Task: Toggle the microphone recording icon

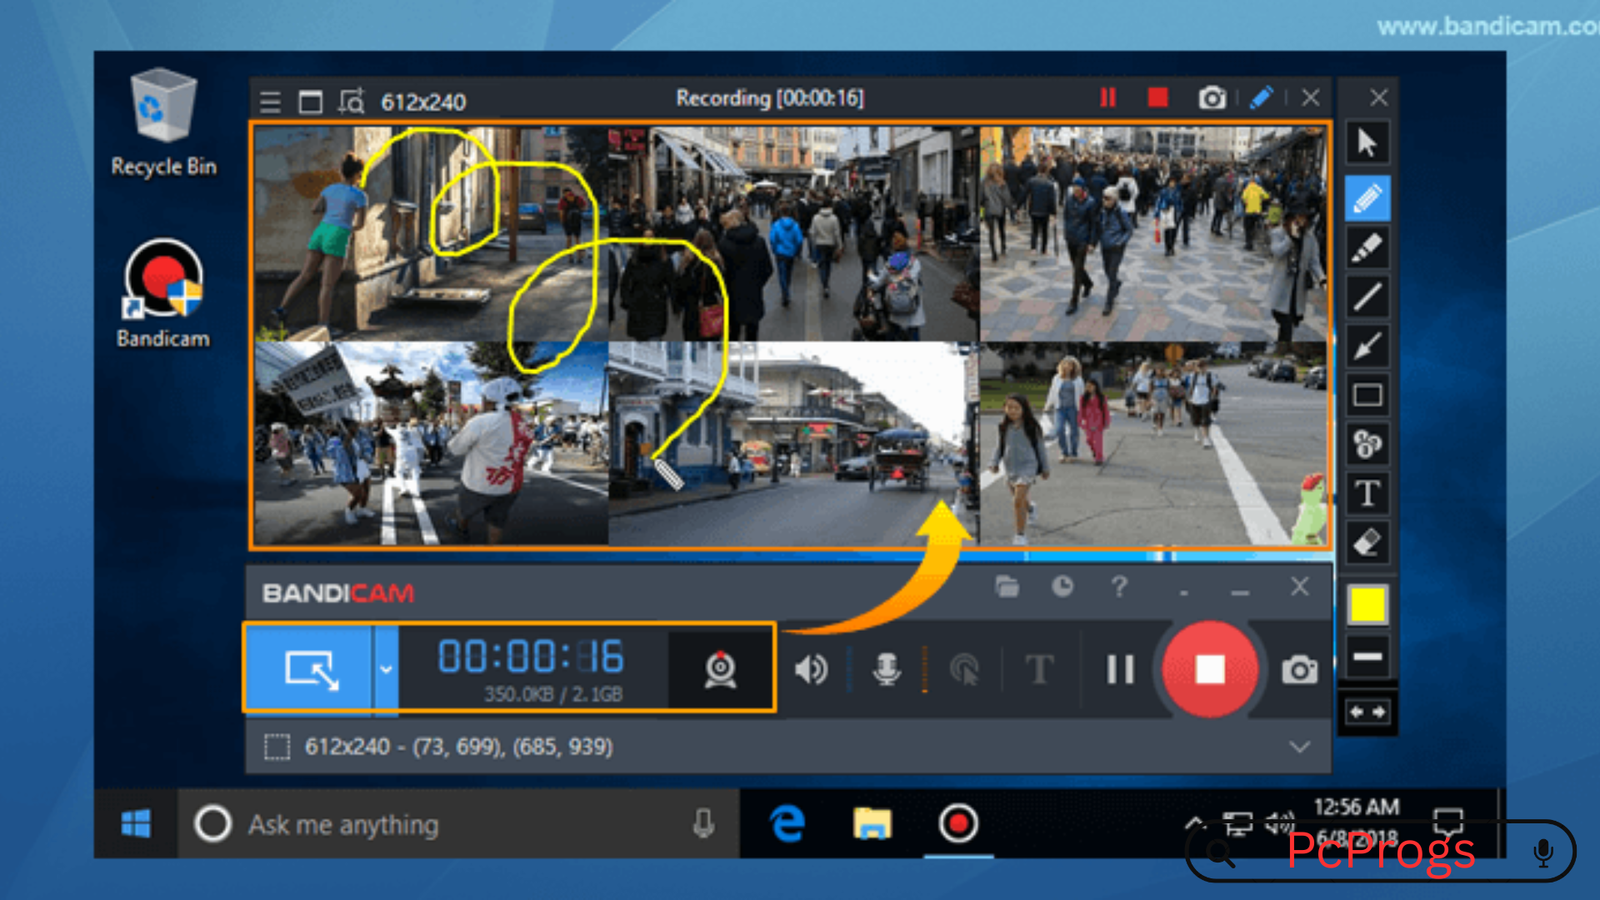Action: point(886,669)
